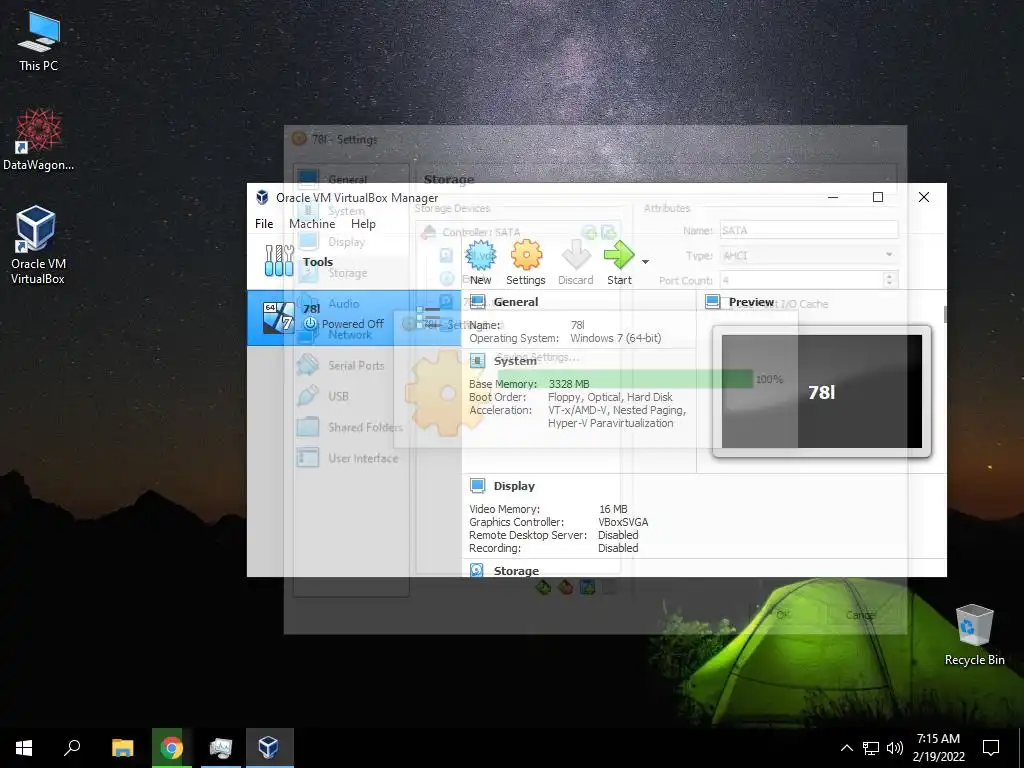Click the 78l preview thumbnail
This screenshot has width=1024, height=768.
point(822,391)
